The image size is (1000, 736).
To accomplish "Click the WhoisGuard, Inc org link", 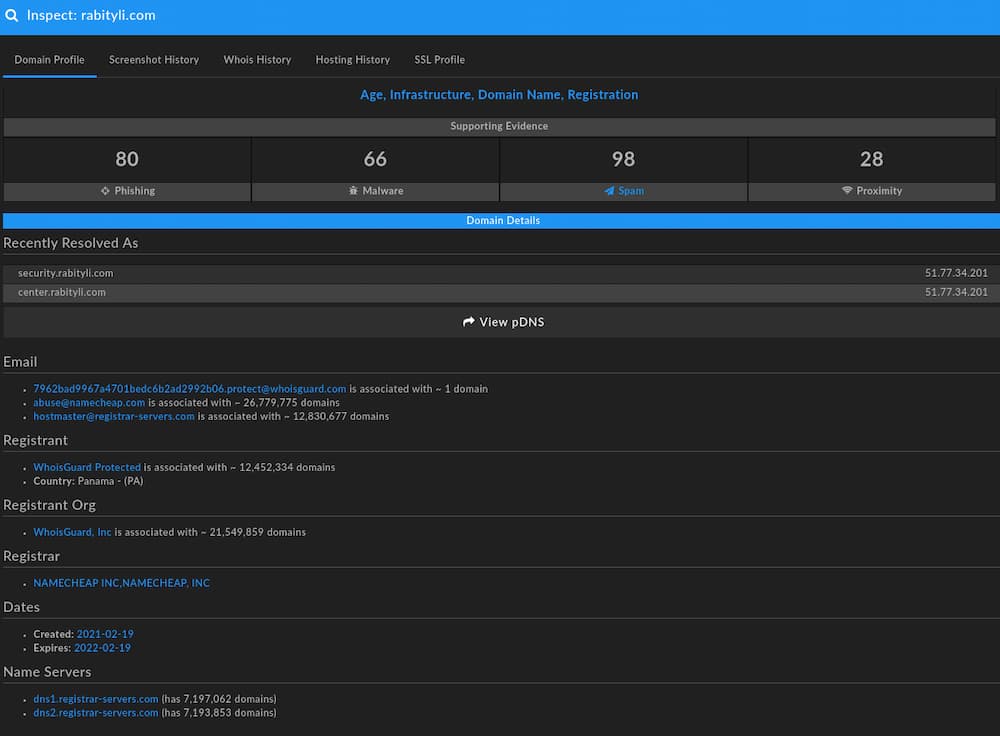I will click(72, 533).
